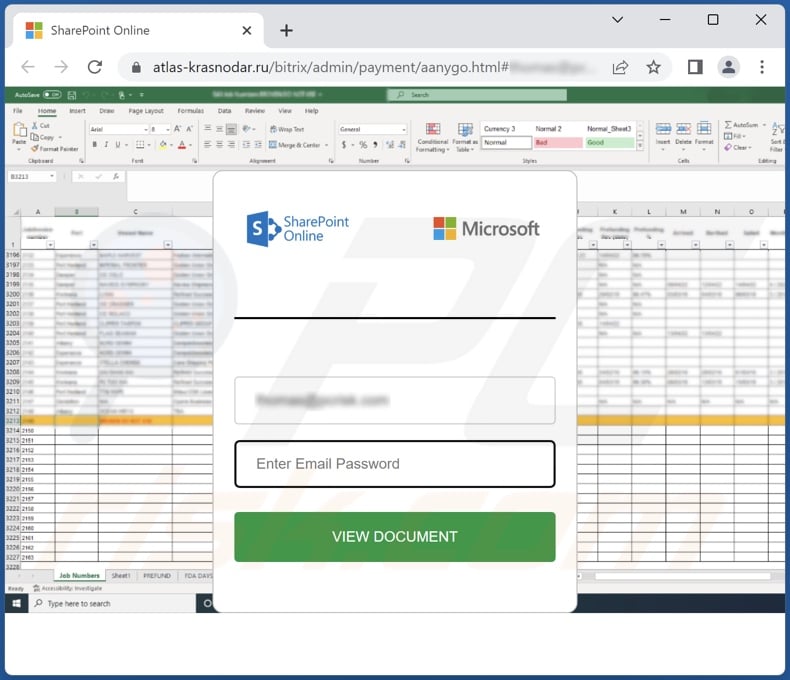Bookmark this page with the star icon
This screenshot has width=790, height=680.
pyautogui.click(x=653, y=66)
